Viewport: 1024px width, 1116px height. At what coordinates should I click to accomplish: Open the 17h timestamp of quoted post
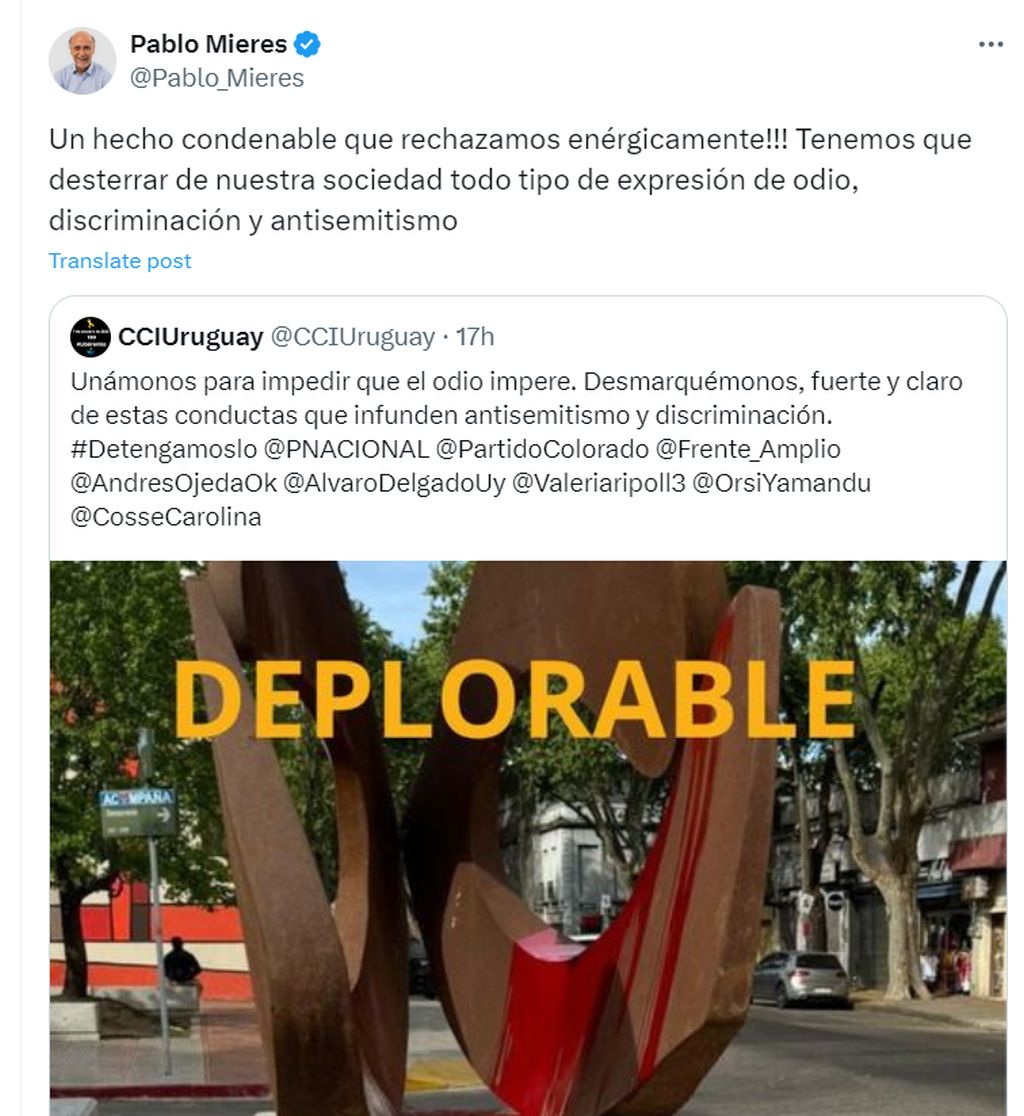point(475,337)
